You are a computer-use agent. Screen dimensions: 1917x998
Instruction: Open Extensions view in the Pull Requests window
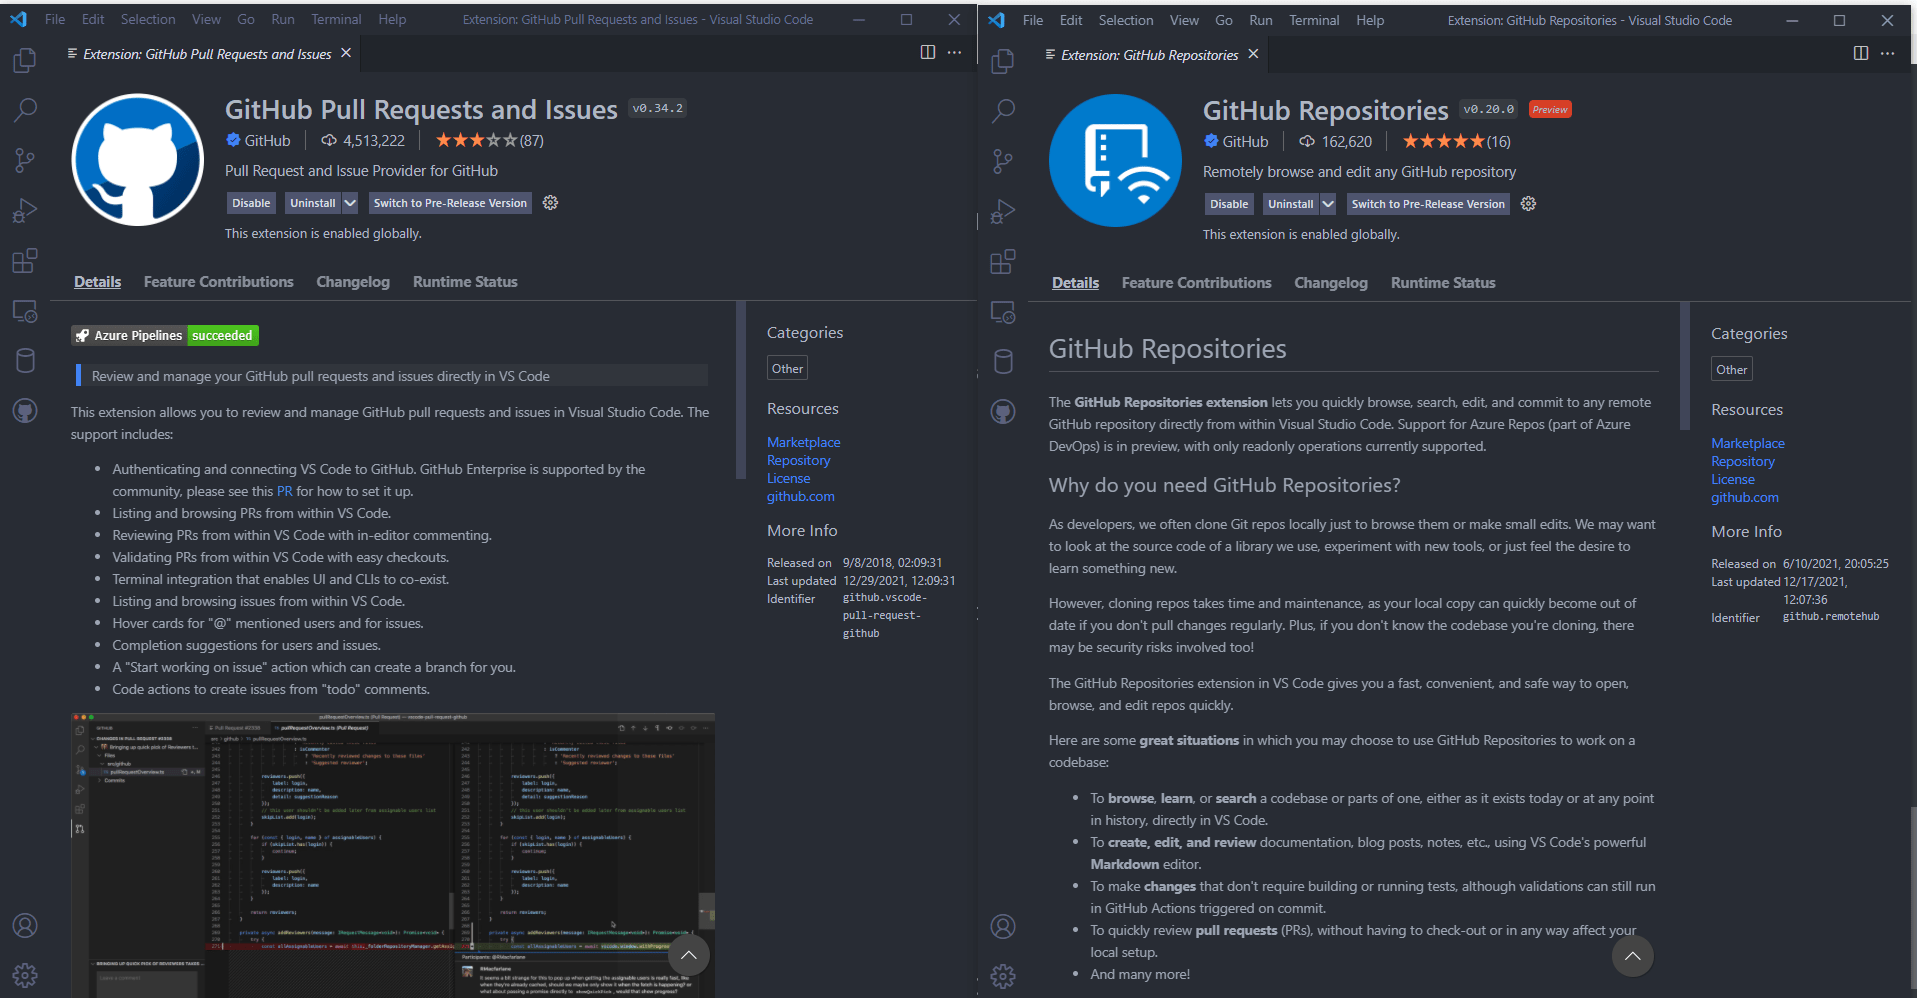pyautogui.click(x=25, y=261)
